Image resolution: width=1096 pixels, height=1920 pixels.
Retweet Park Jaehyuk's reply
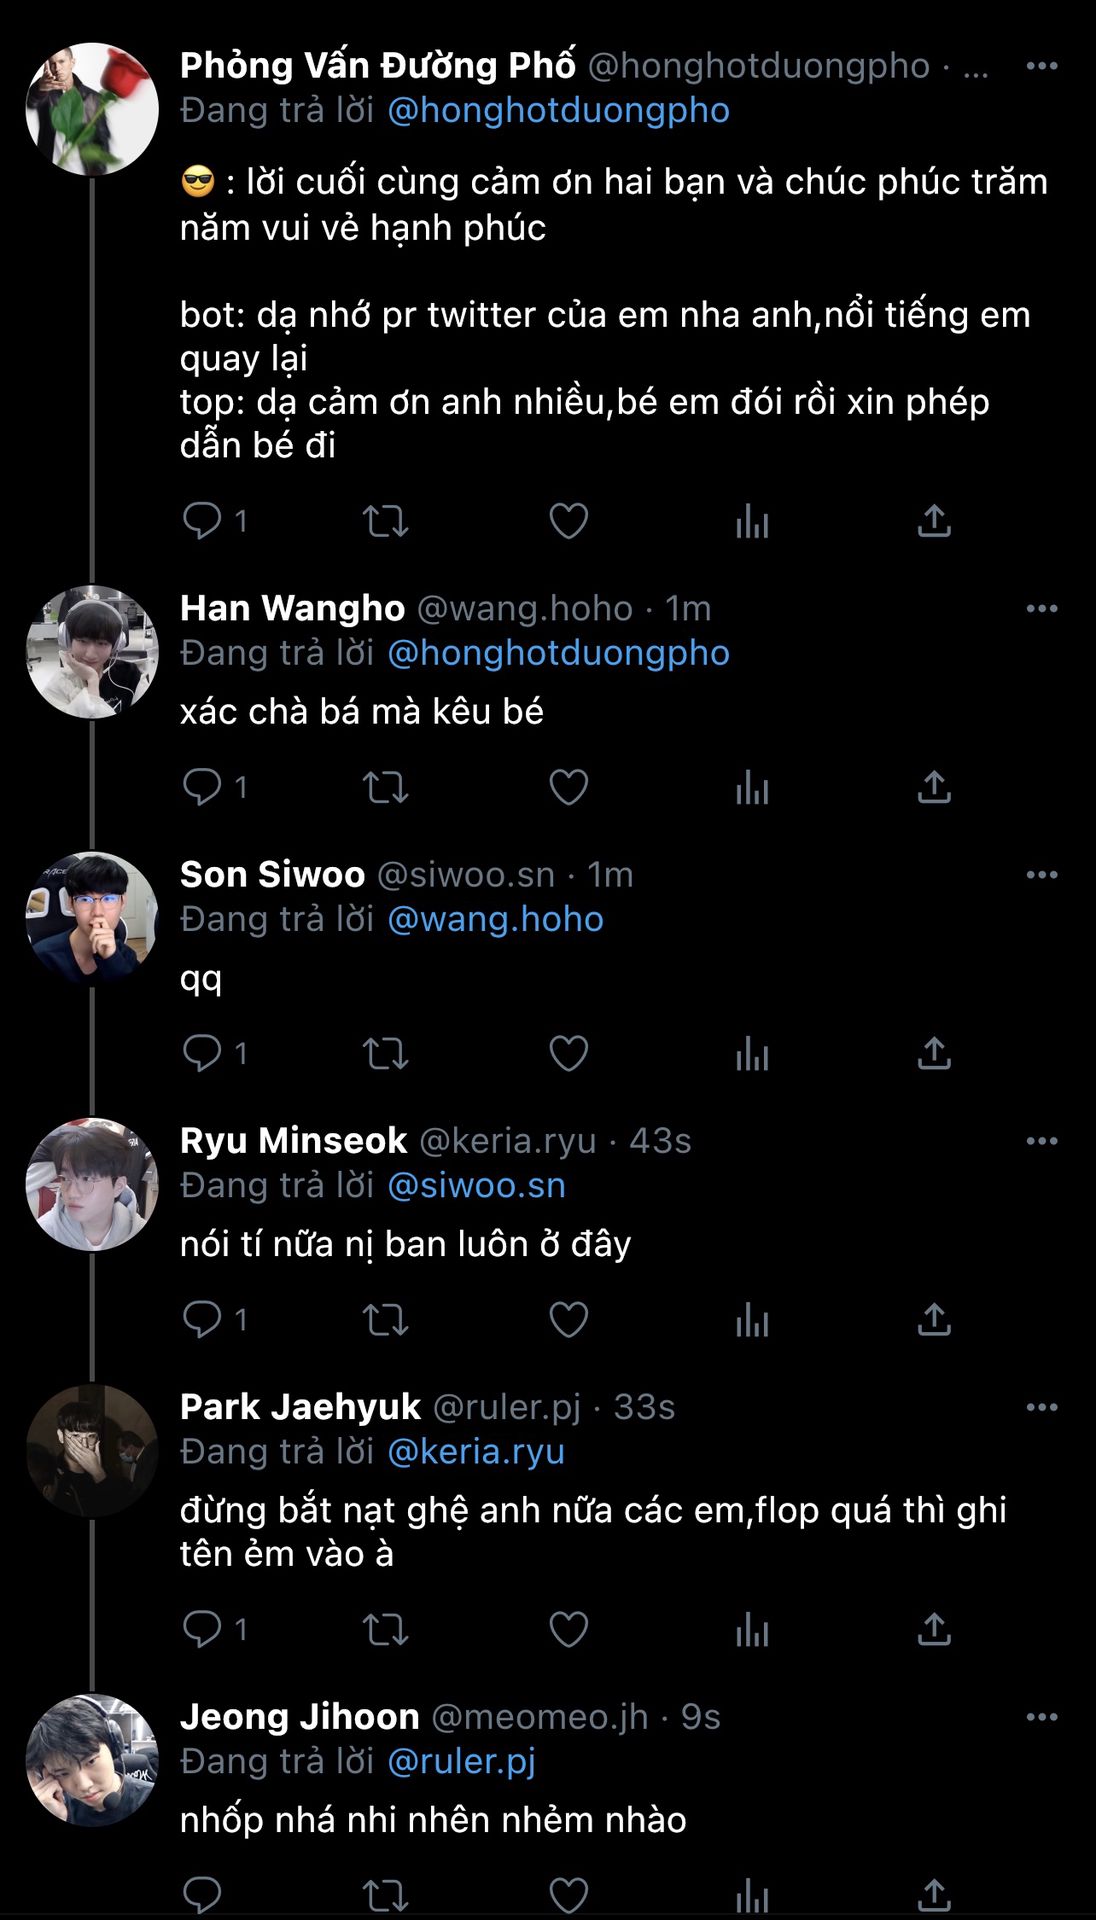coord(385,1629)
